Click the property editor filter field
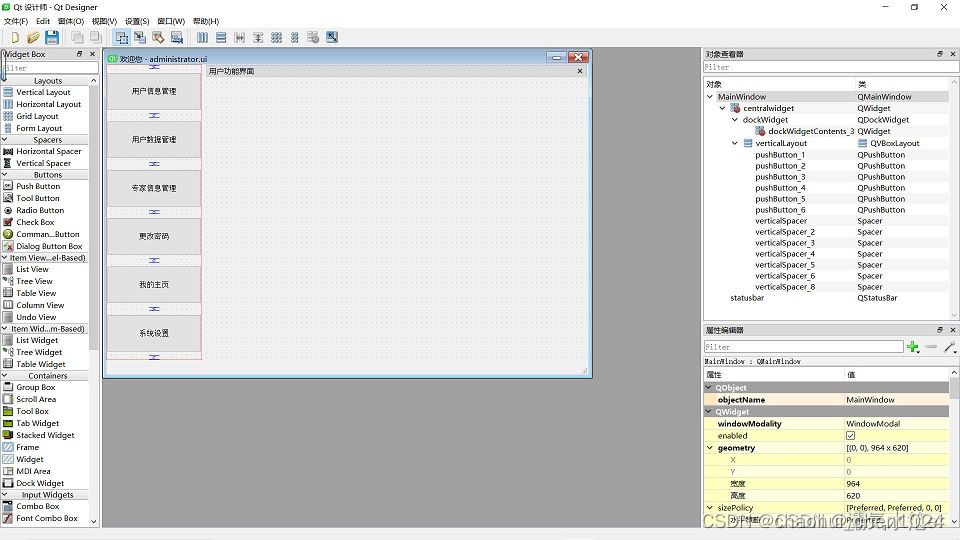 tap(803, 347)
